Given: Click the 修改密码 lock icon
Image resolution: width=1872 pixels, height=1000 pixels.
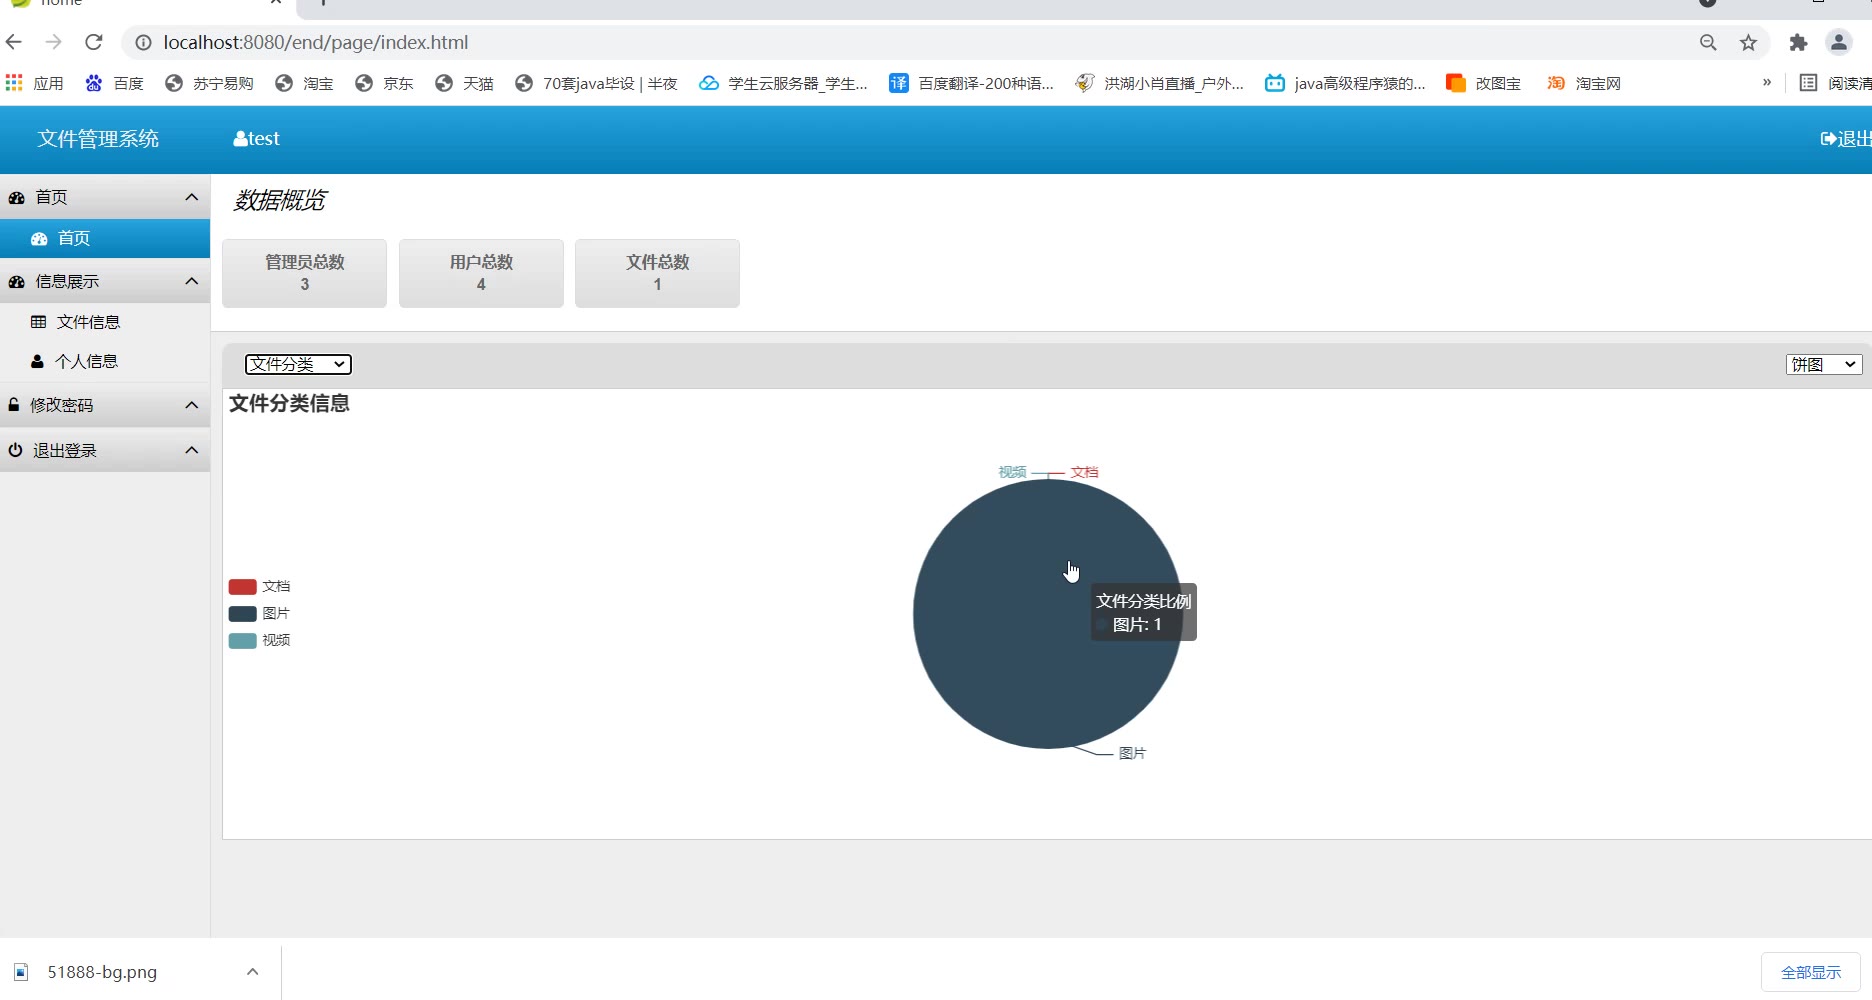Looking at the screenshot, I should coord(14,404).
